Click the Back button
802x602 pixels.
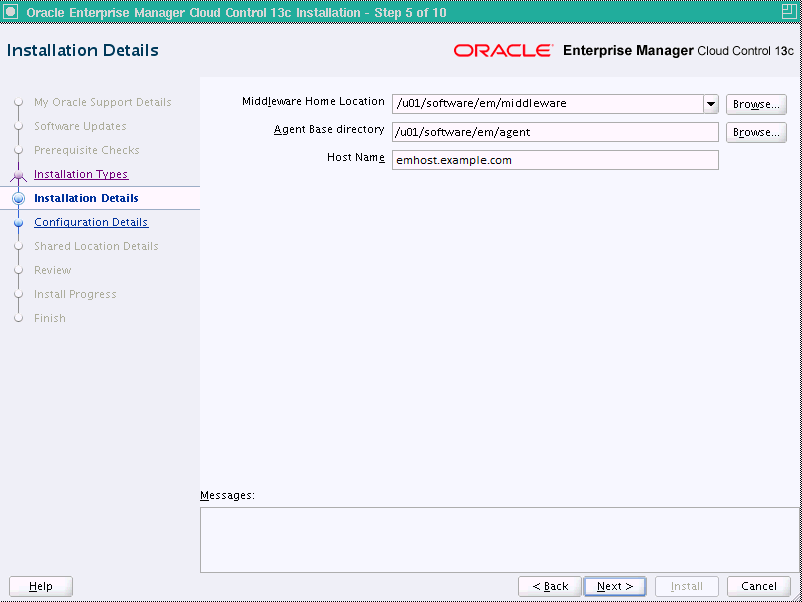[550, 586]
